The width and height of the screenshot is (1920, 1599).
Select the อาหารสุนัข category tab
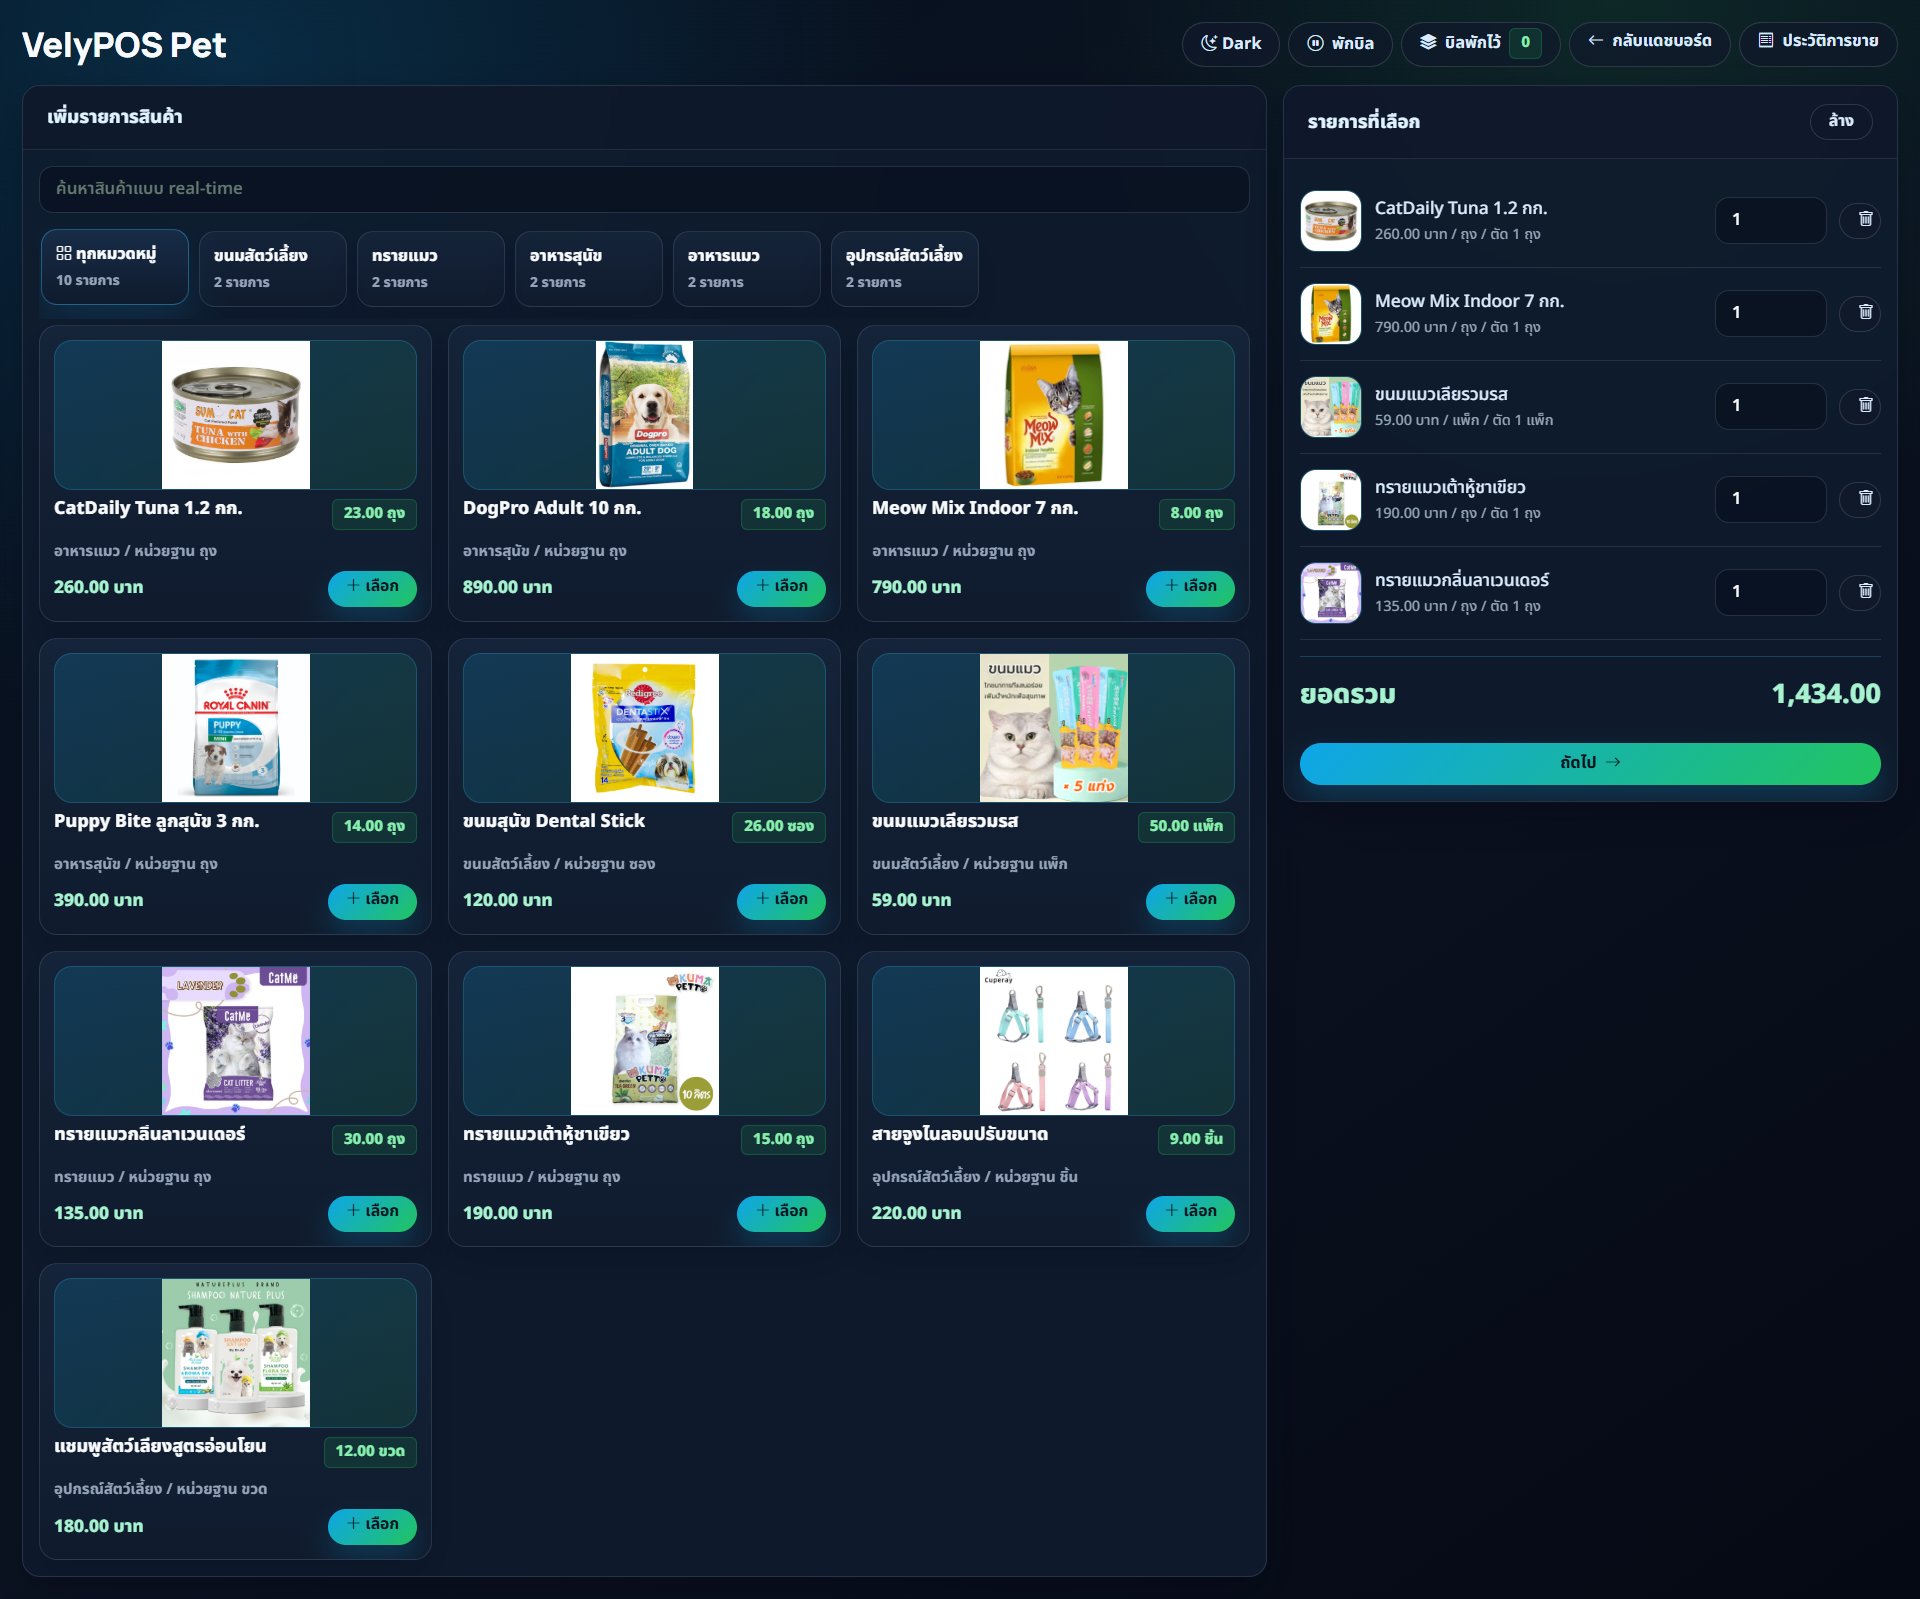(x=588, y=269)
